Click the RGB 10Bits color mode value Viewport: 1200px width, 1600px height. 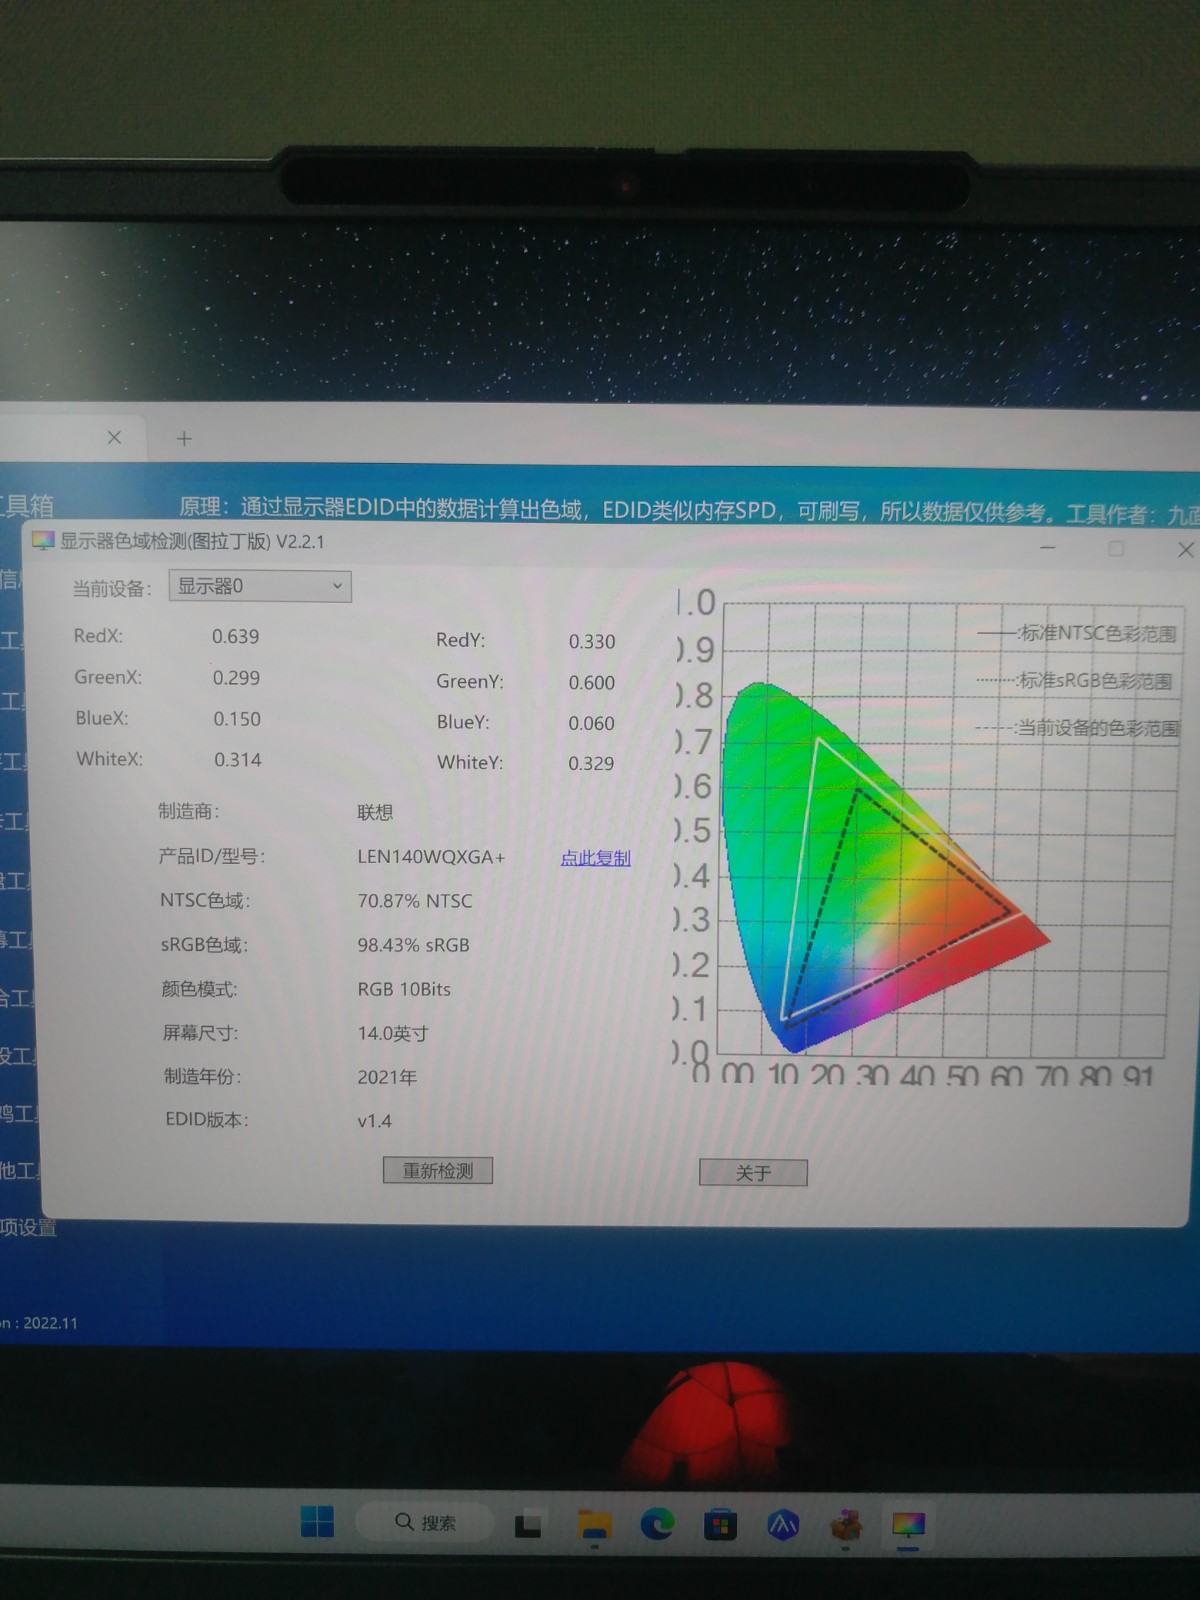tap(404, 989)
